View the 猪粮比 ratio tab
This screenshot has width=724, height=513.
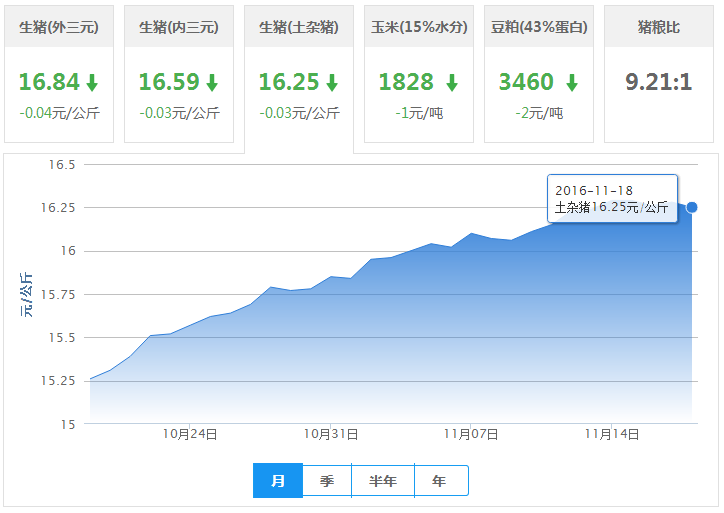point(659,27)
